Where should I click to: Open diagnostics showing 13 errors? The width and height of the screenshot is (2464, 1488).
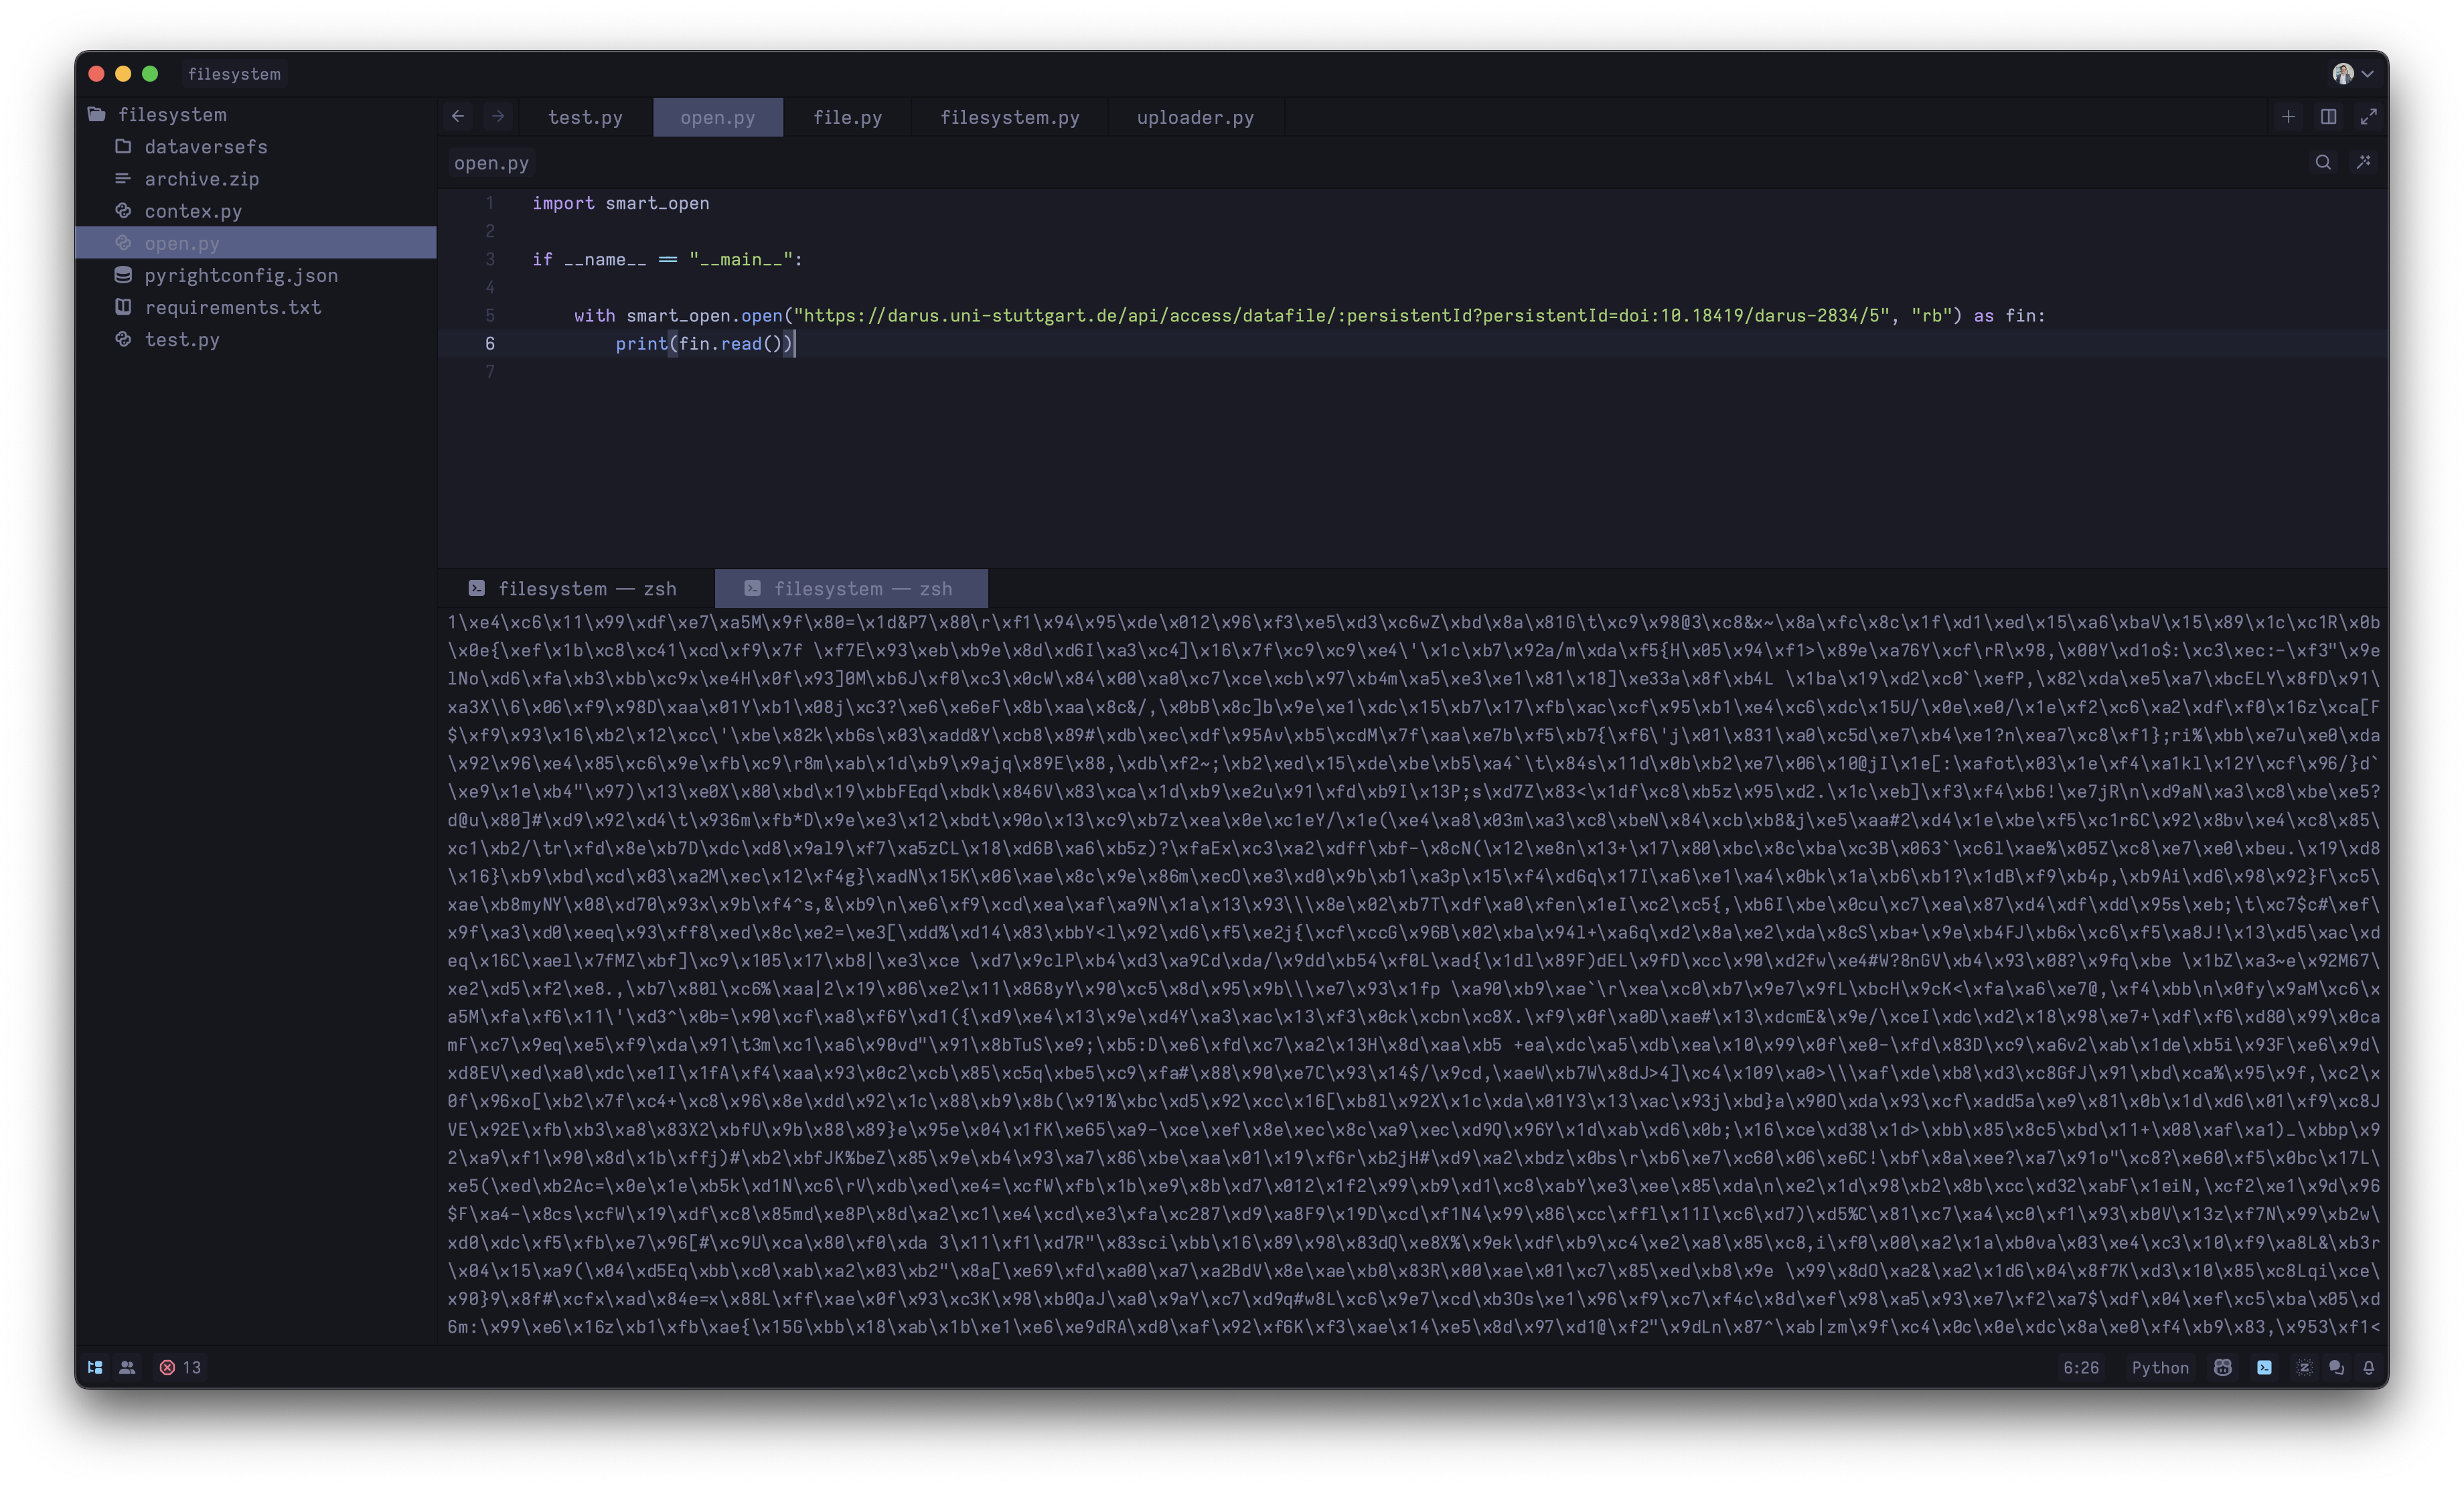point(180,1367)
